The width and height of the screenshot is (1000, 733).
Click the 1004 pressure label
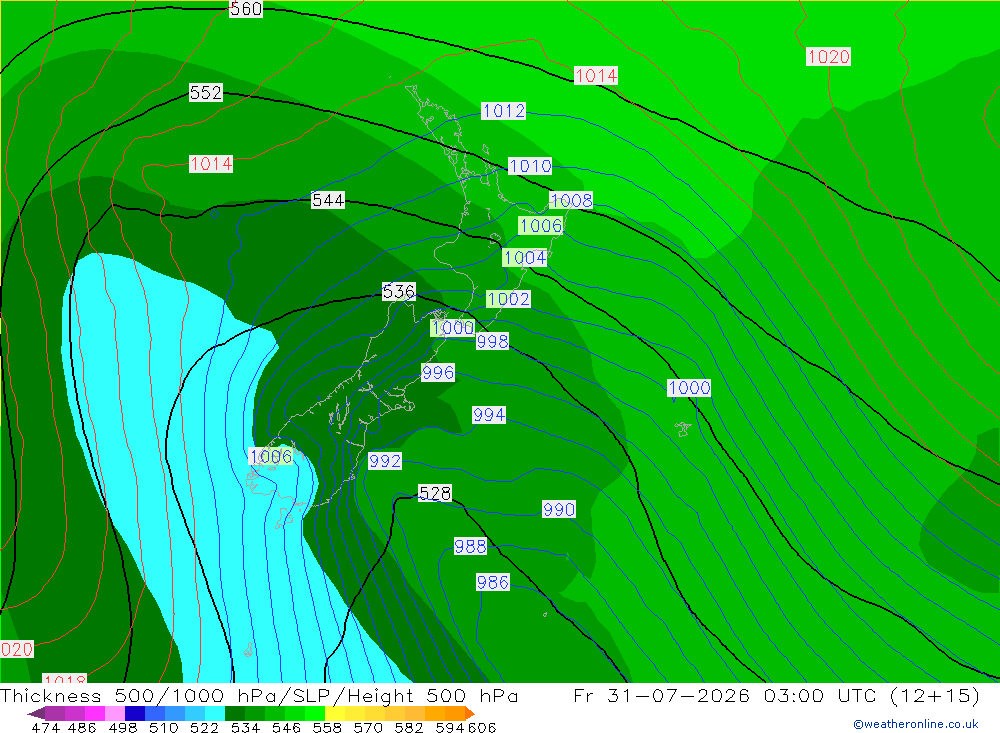(525, 258)
